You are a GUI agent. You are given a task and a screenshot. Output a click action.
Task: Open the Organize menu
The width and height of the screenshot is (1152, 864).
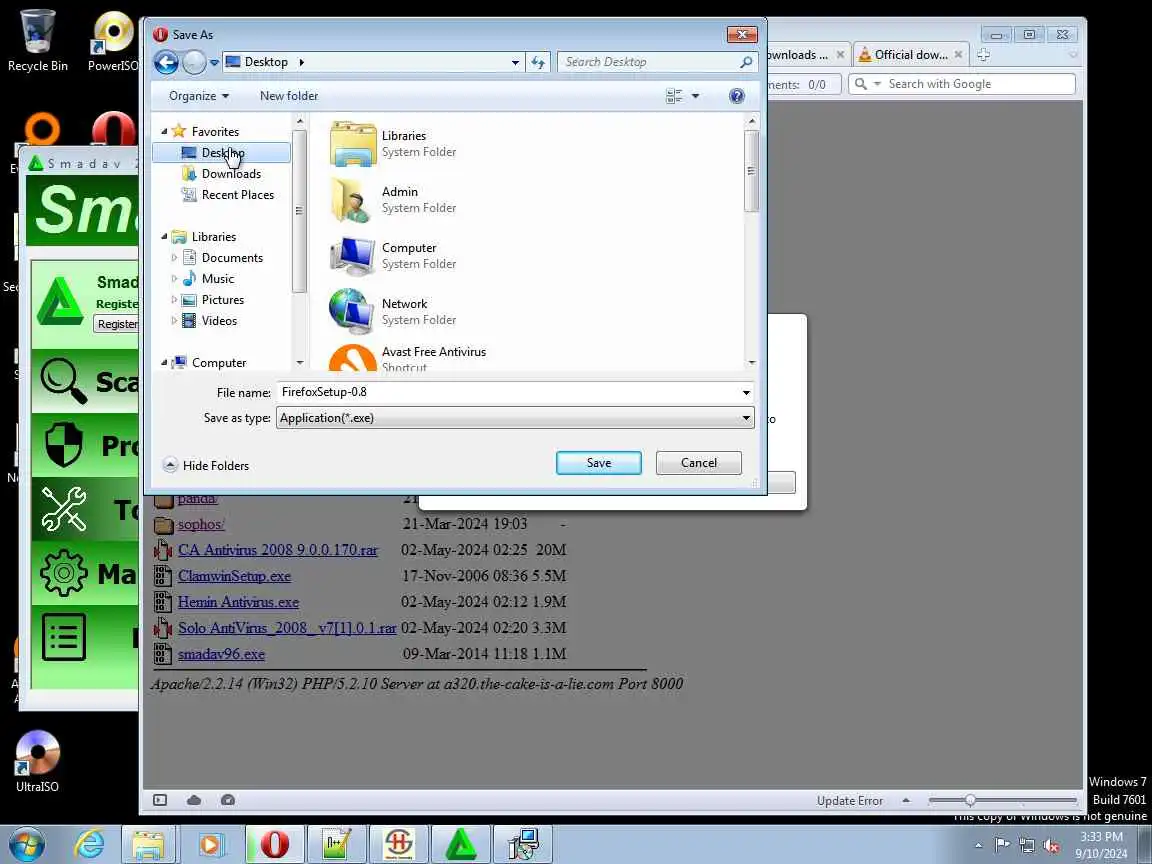coord(198,96)
